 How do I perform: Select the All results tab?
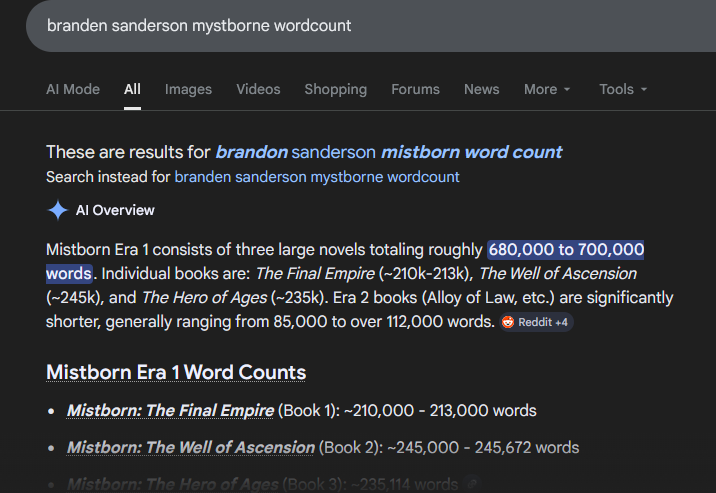pos(132,89)
